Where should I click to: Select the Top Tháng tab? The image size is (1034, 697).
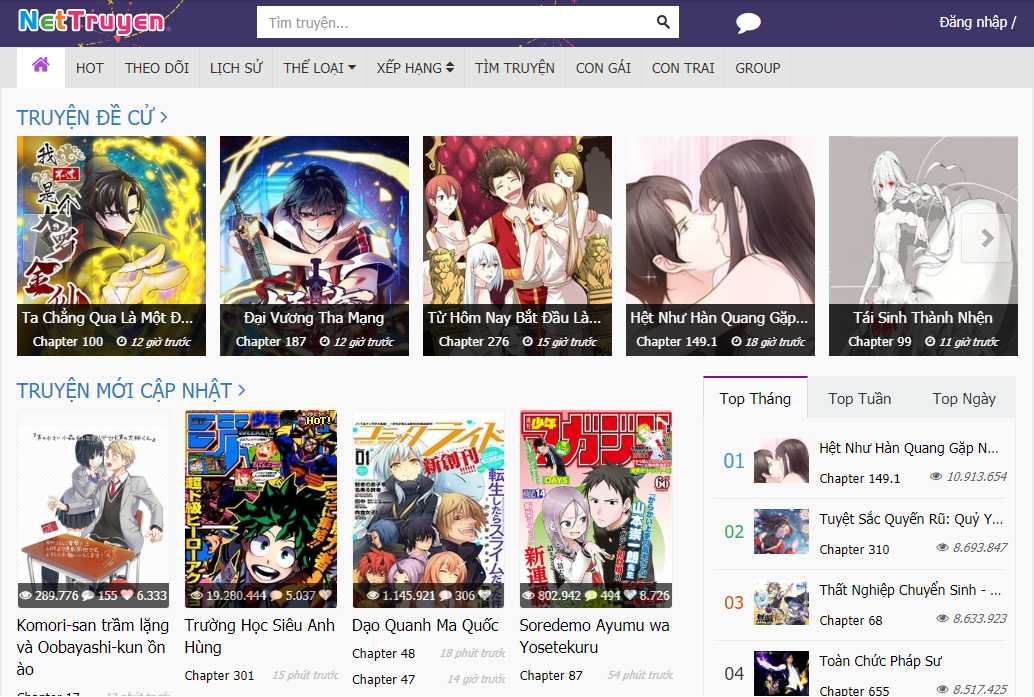tap(755, 398)
